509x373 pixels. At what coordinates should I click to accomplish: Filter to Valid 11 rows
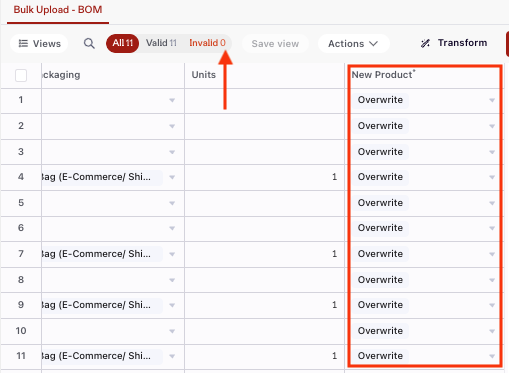[x=161, y=43]
